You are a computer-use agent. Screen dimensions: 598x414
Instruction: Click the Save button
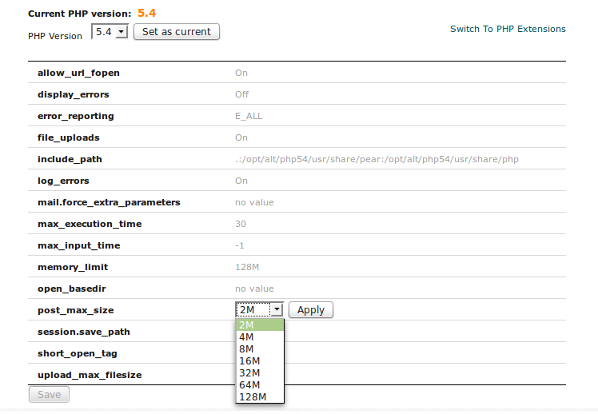click(x=49, y=395)
